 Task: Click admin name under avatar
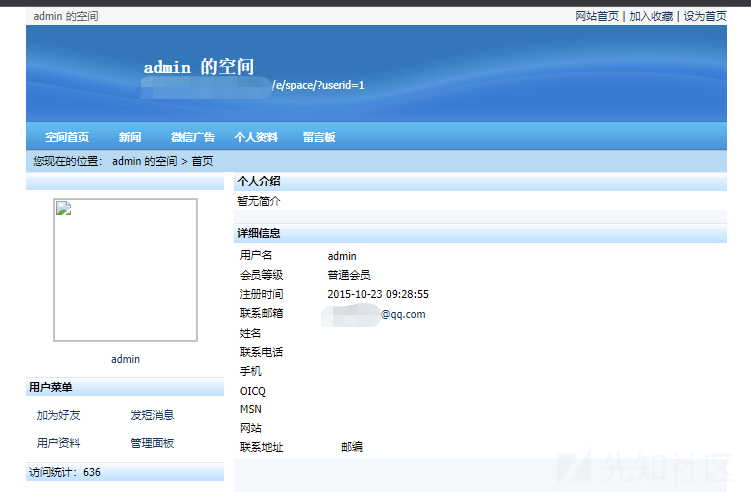(125, 359)
